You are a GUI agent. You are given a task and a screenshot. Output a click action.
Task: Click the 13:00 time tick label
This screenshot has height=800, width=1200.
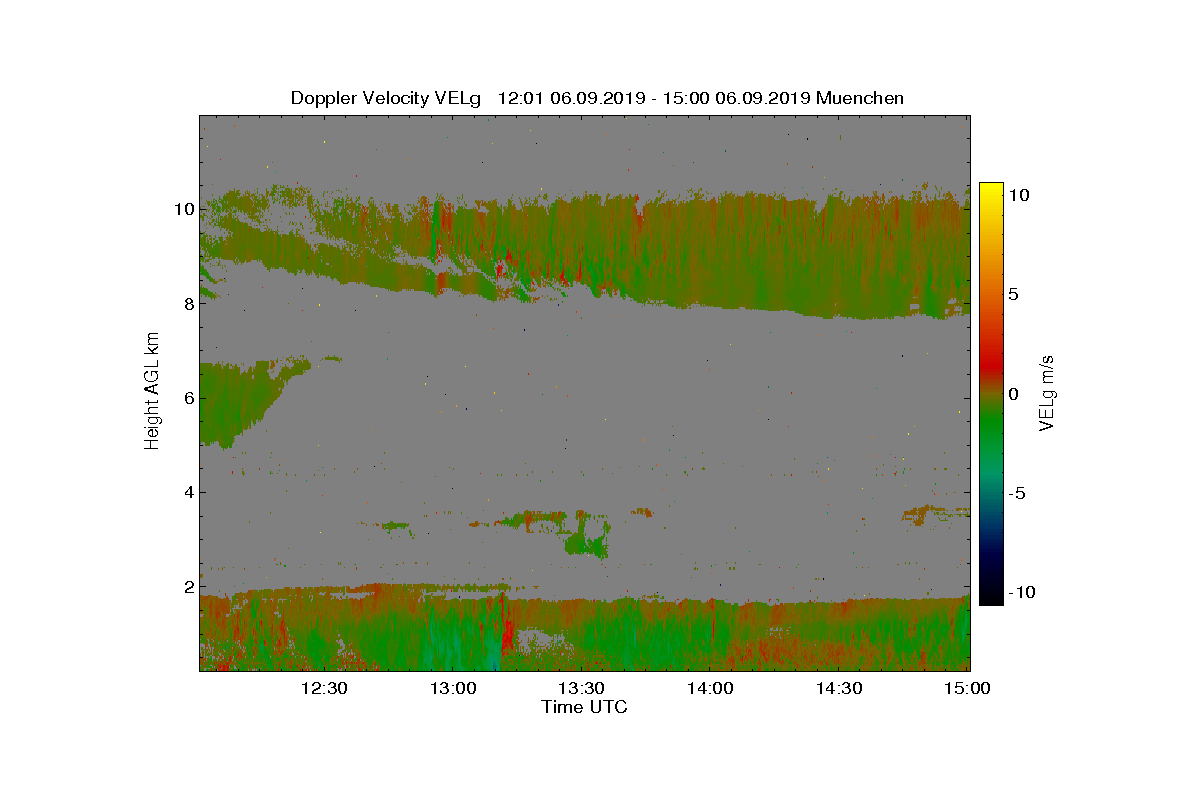tap(452, 688)
